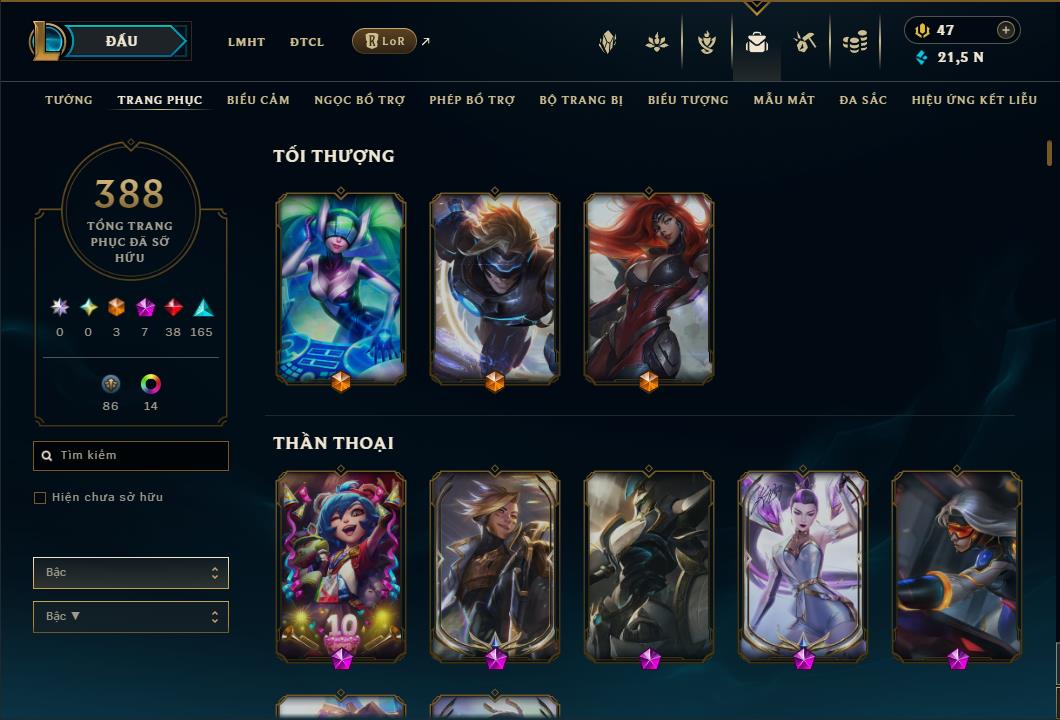Open the Store coins icon
Viewport: 1060px width, 720px height.
pyautogui.click(x=855, y=43)
